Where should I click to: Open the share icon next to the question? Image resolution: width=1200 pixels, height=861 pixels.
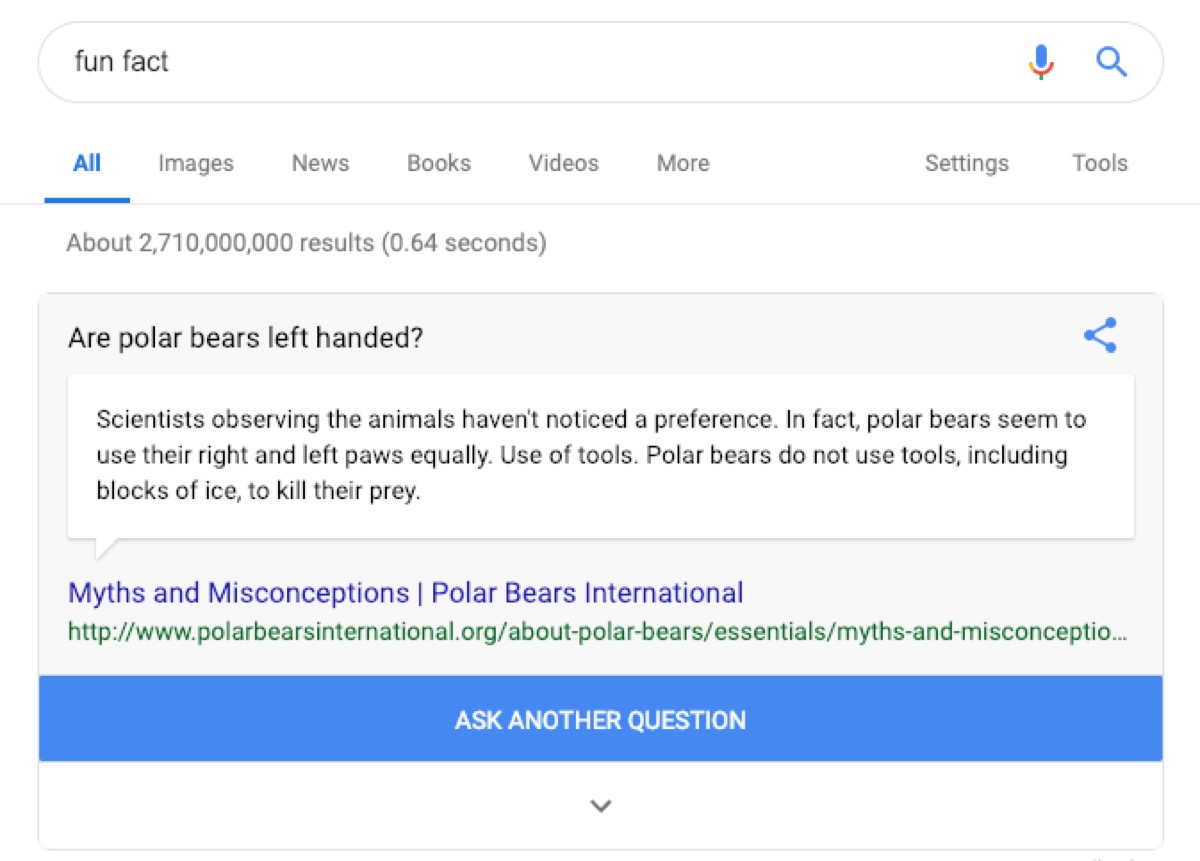tap(1100, 335)
